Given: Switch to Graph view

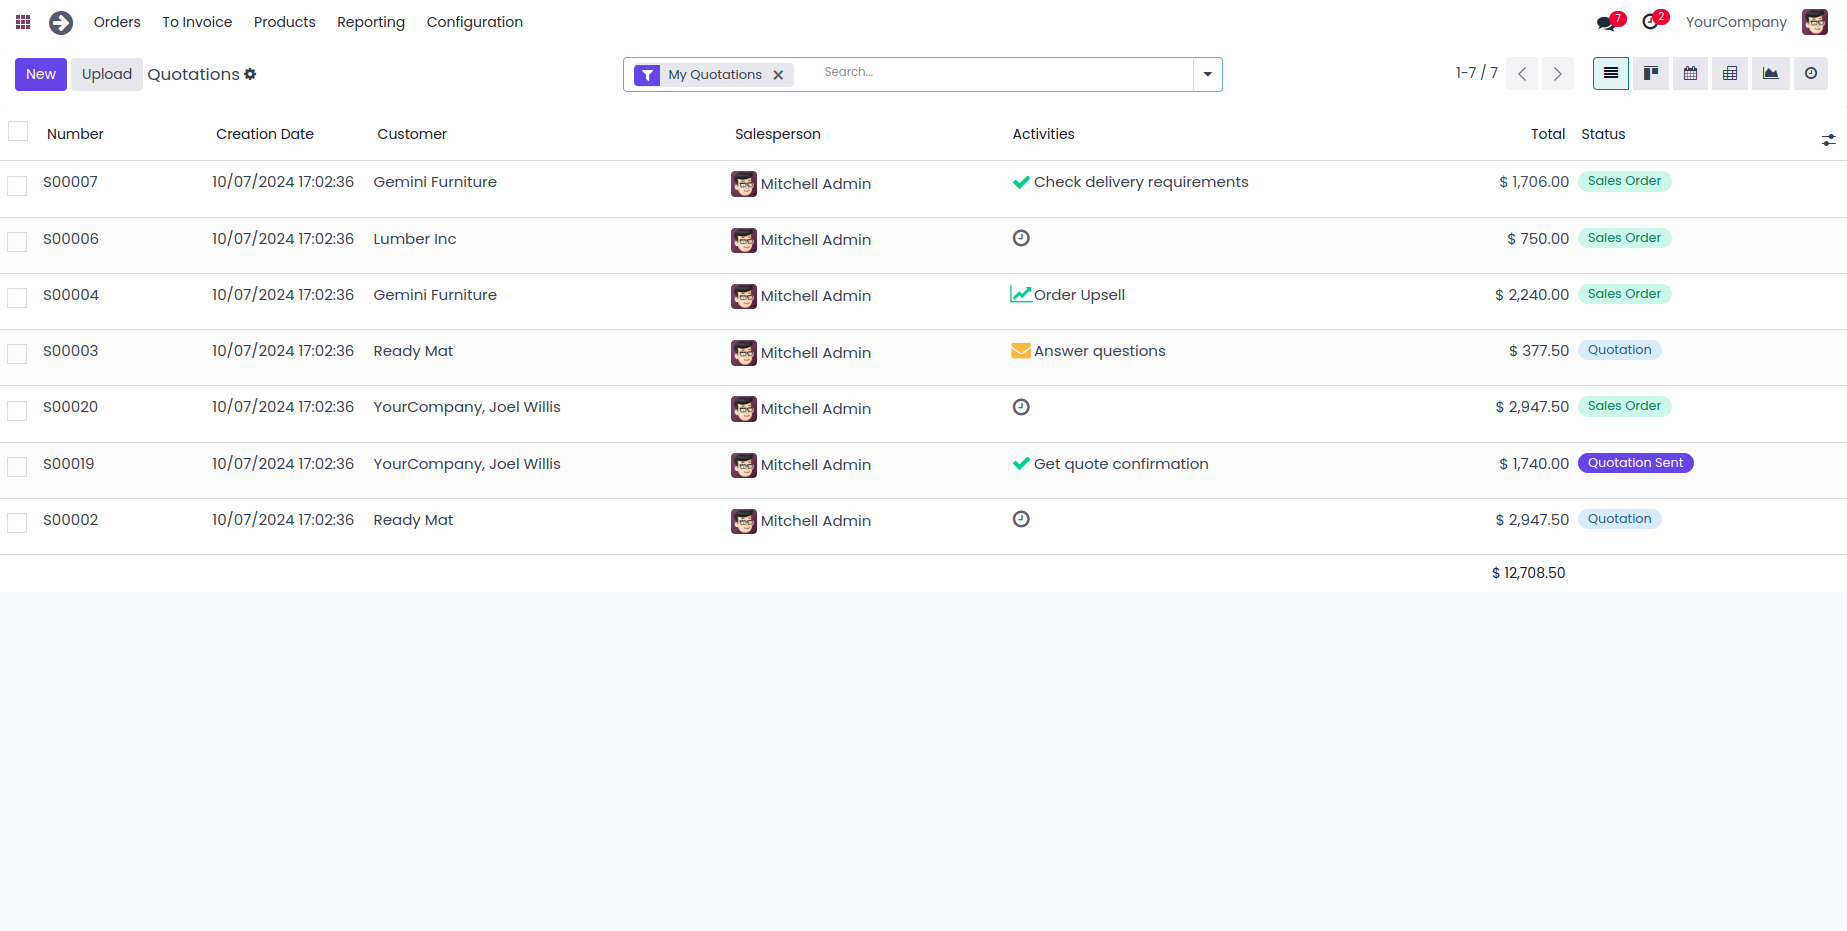Looking at the screenshot, I should 1771,73.
